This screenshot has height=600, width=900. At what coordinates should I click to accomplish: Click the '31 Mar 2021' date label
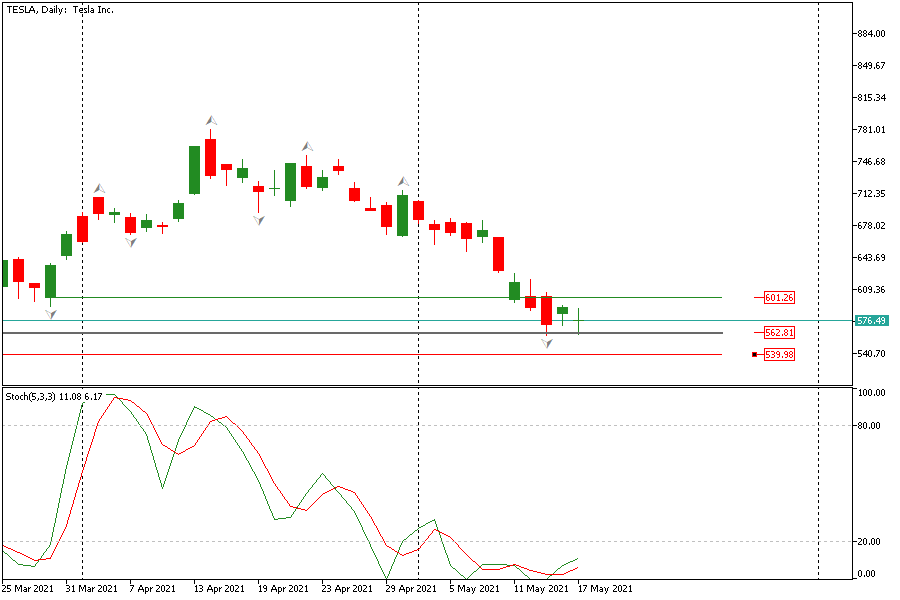(91, 589)
